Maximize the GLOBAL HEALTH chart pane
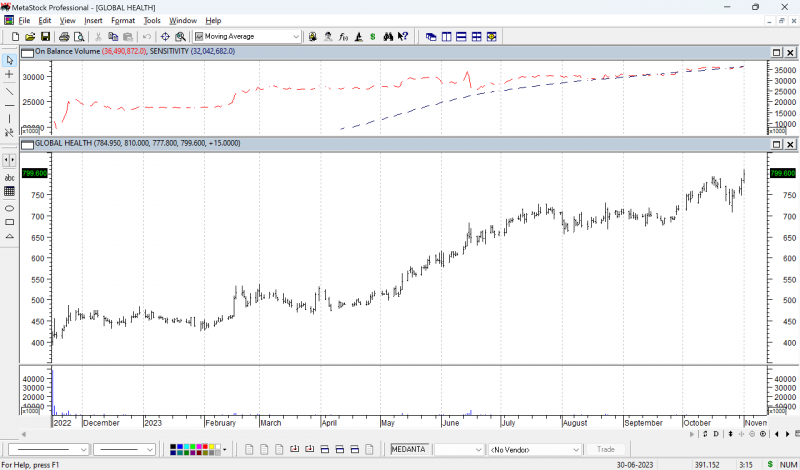The height and width of the screenshot is (470, 800). (x=776, y=144)
